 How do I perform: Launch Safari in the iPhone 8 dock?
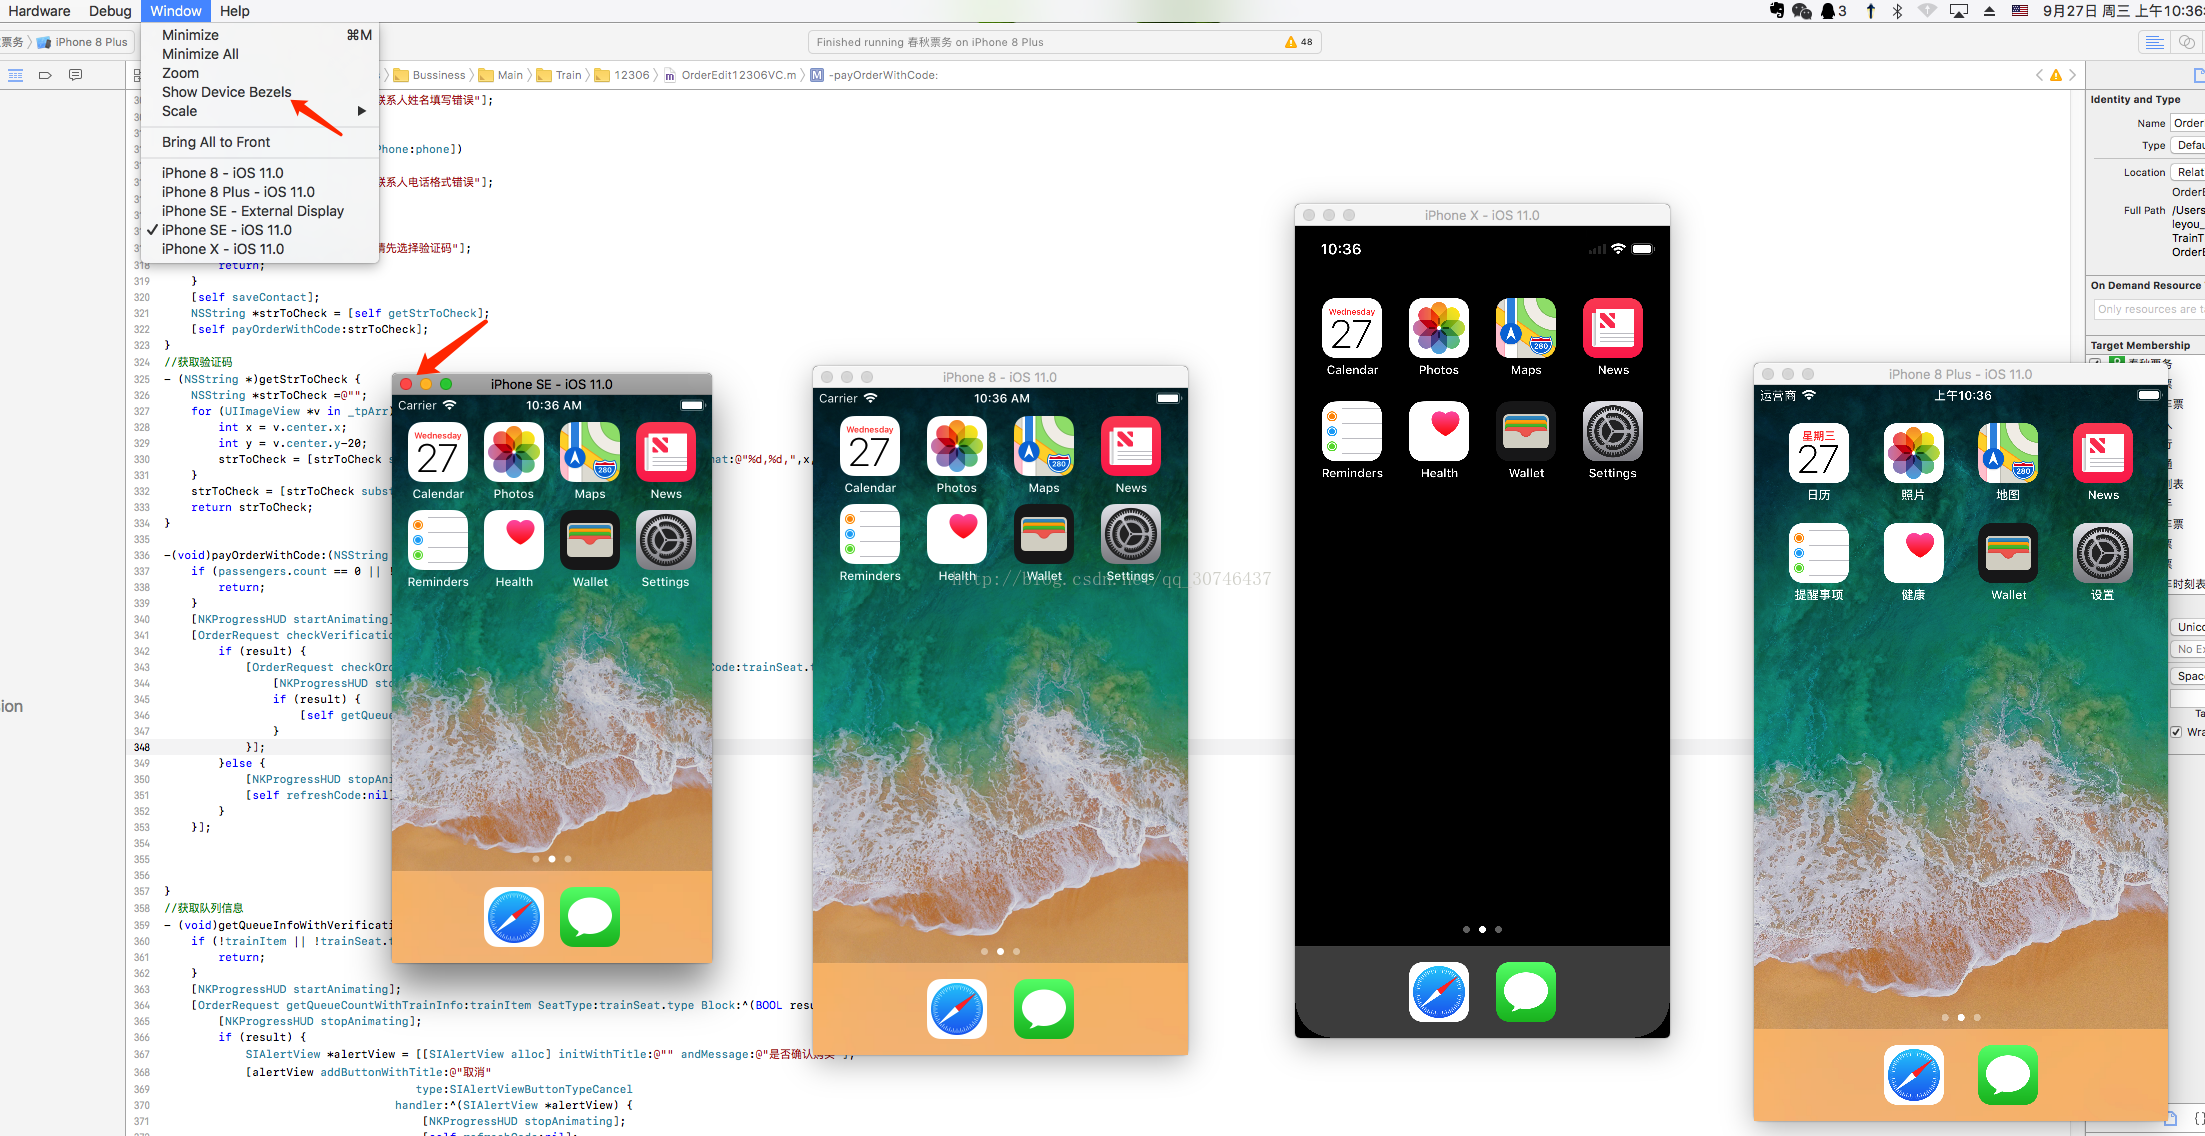pyautogui.click(x=957, y=1009)
